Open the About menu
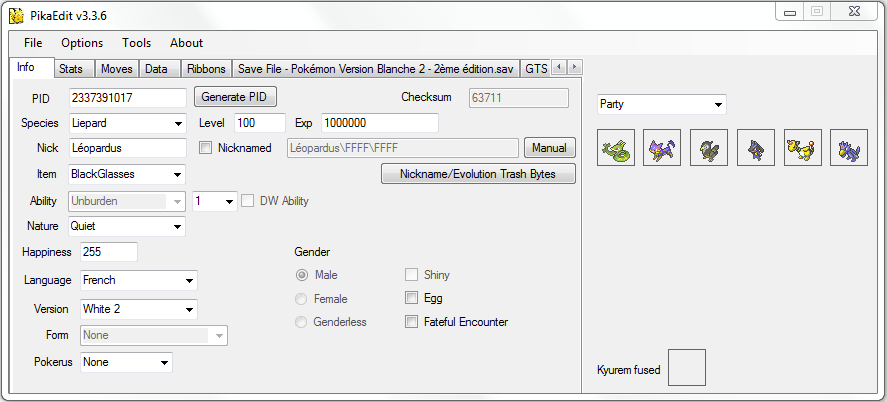Viewport: 887px width, 402px height. pos(187,43)
